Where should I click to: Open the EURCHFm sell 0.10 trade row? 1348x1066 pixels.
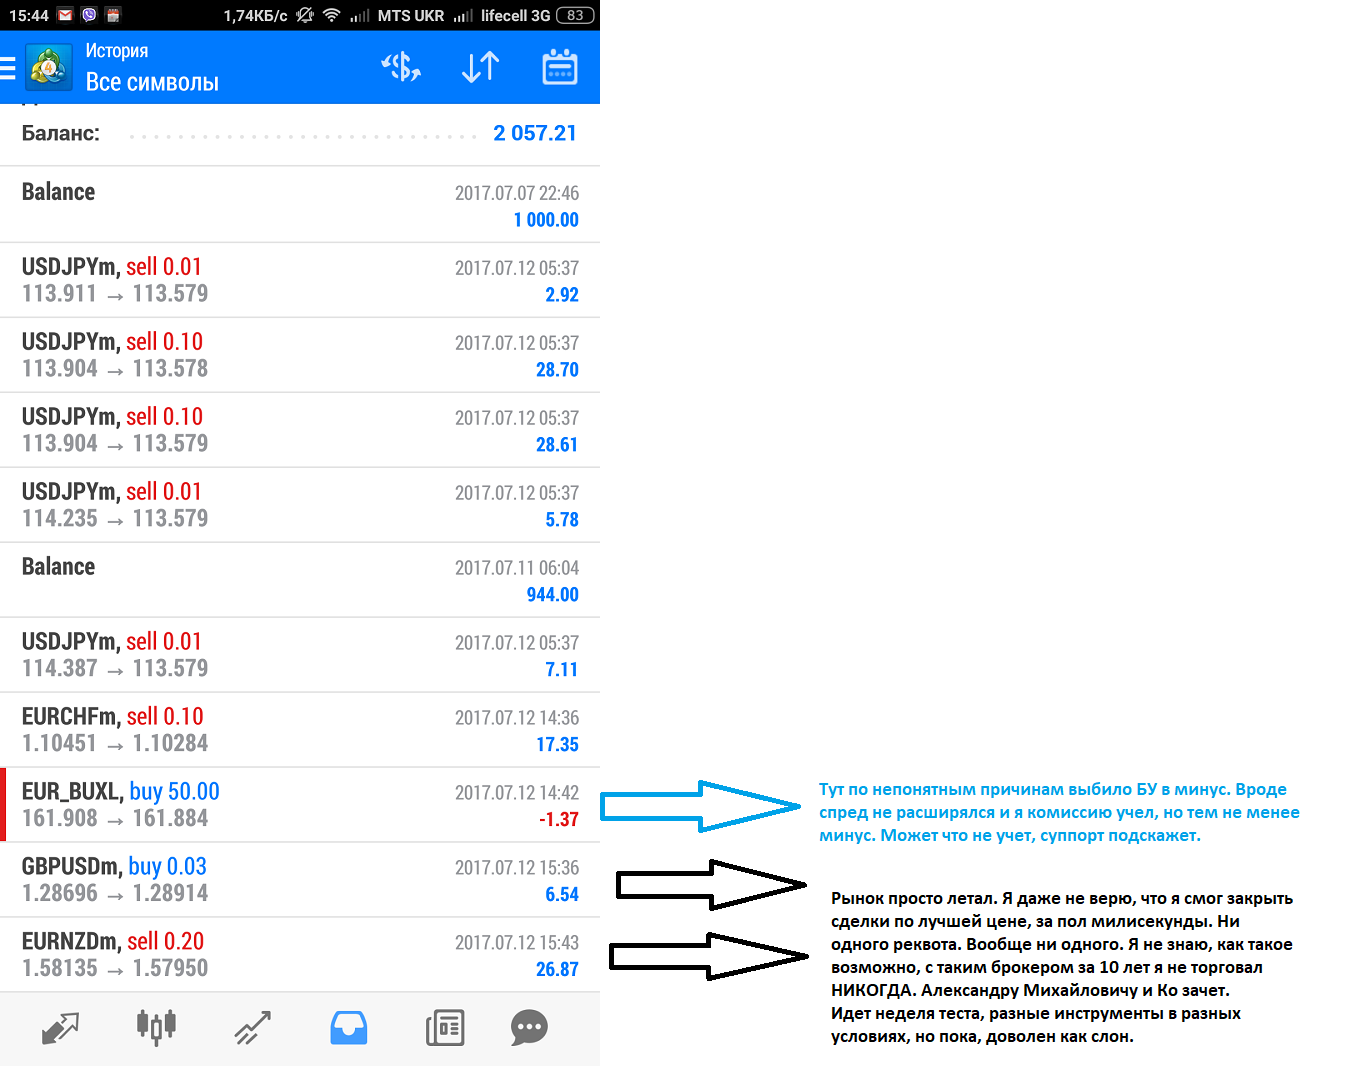(x=300, y=730)
